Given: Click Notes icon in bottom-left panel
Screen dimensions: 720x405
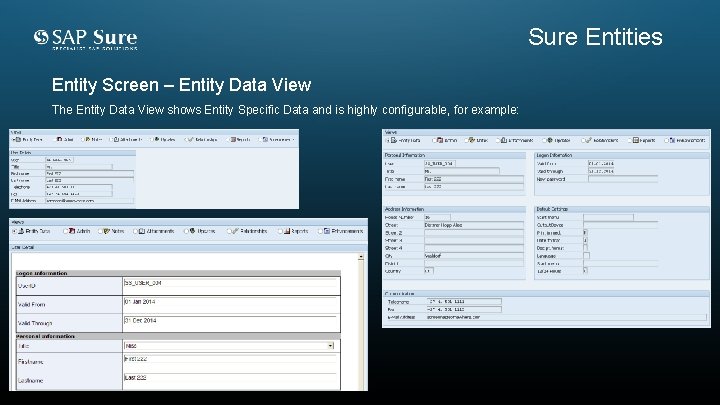Looking at the screenshot, I should 107,231.
